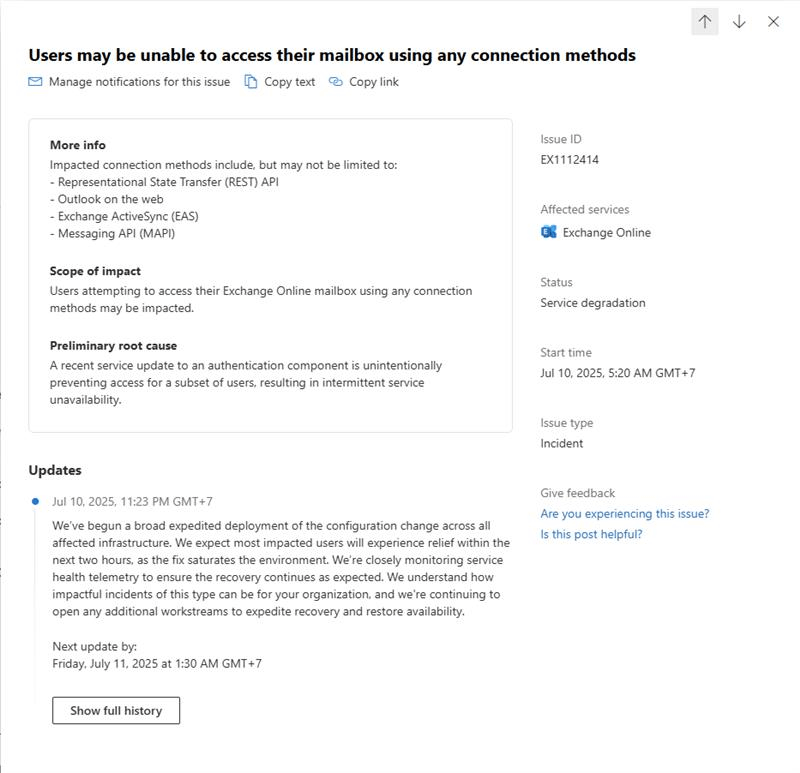
Task: Click the Jul 10 11:23 PM update timestamp
Action: coord(132,501)
